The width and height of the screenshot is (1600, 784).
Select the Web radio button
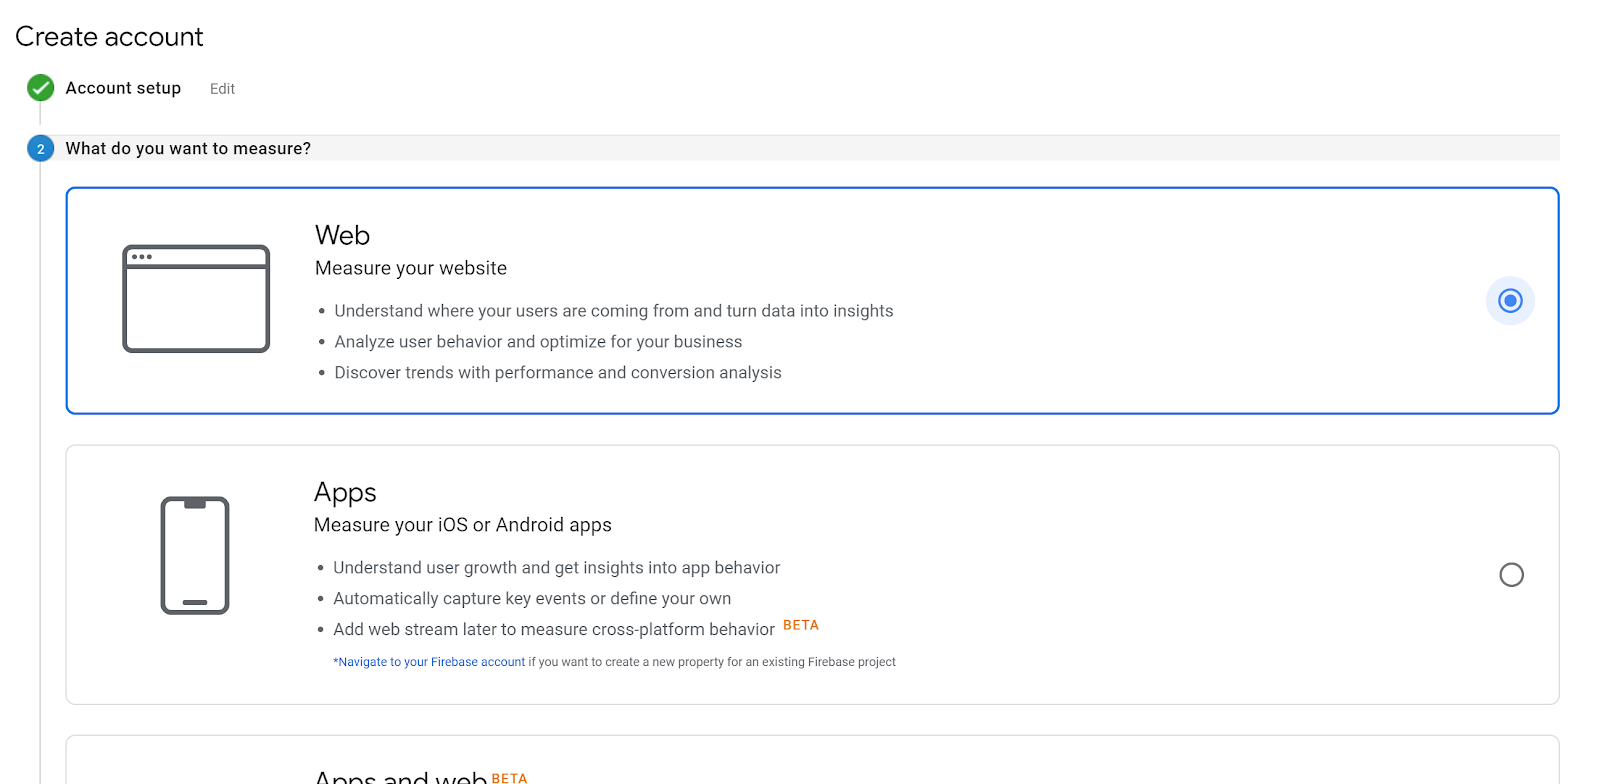pos(1510,301)
